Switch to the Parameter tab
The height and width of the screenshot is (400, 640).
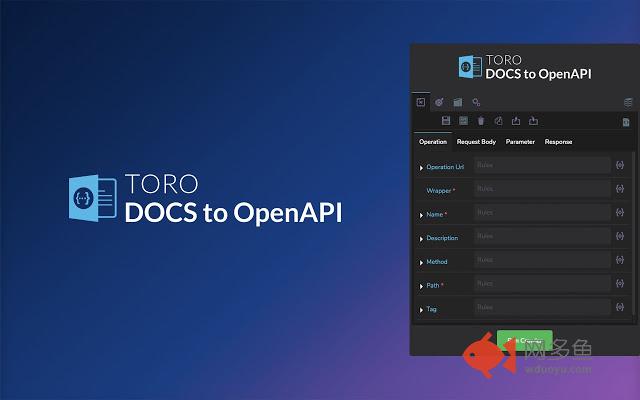[520, 142]
